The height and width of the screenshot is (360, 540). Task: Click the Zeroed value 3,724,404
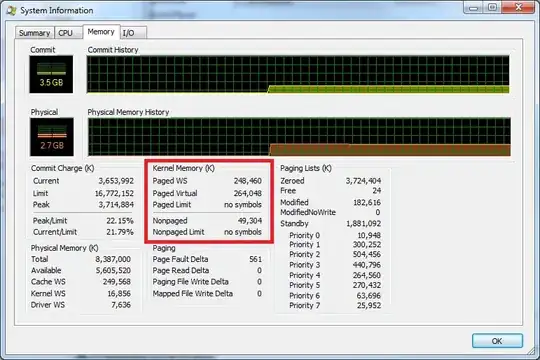tap(363, 181)
